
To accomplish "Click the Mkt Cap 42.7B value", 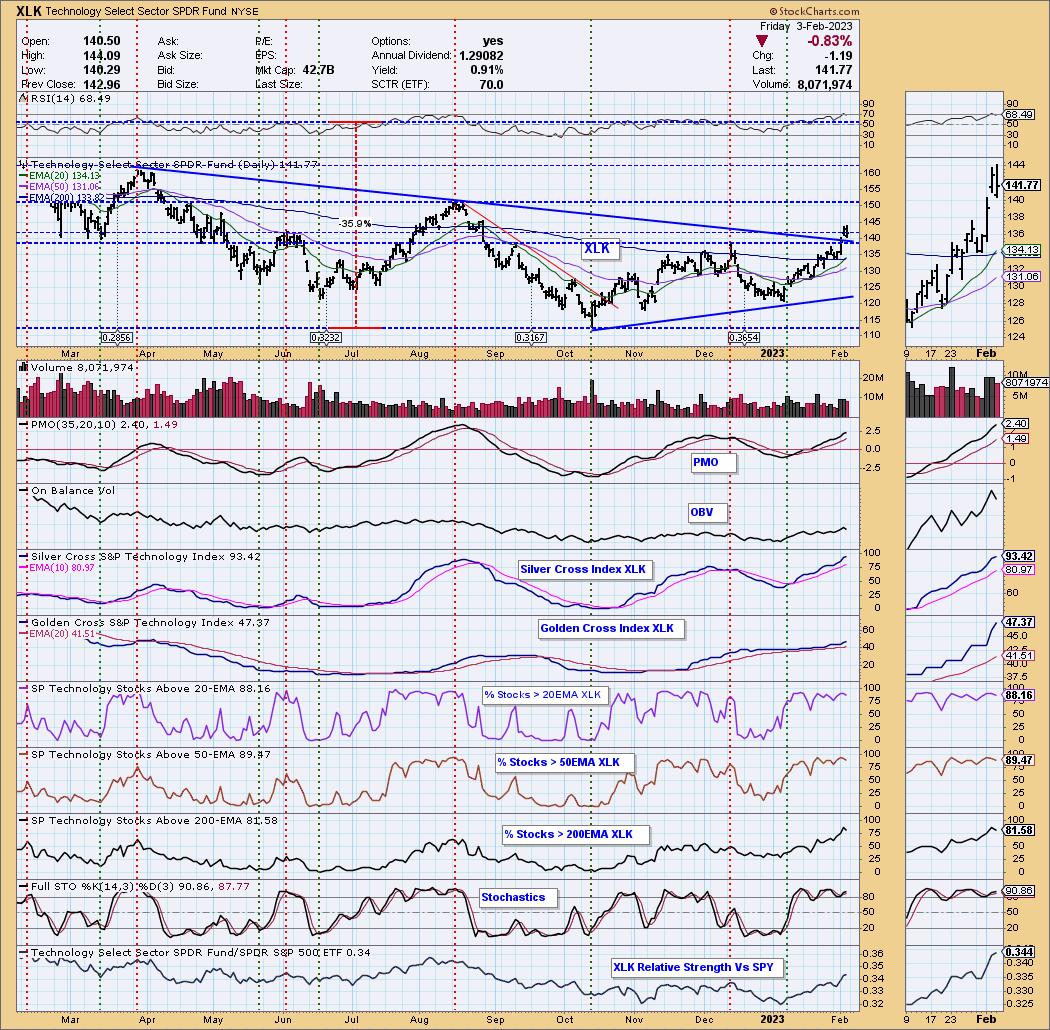I will coord(318,70).
